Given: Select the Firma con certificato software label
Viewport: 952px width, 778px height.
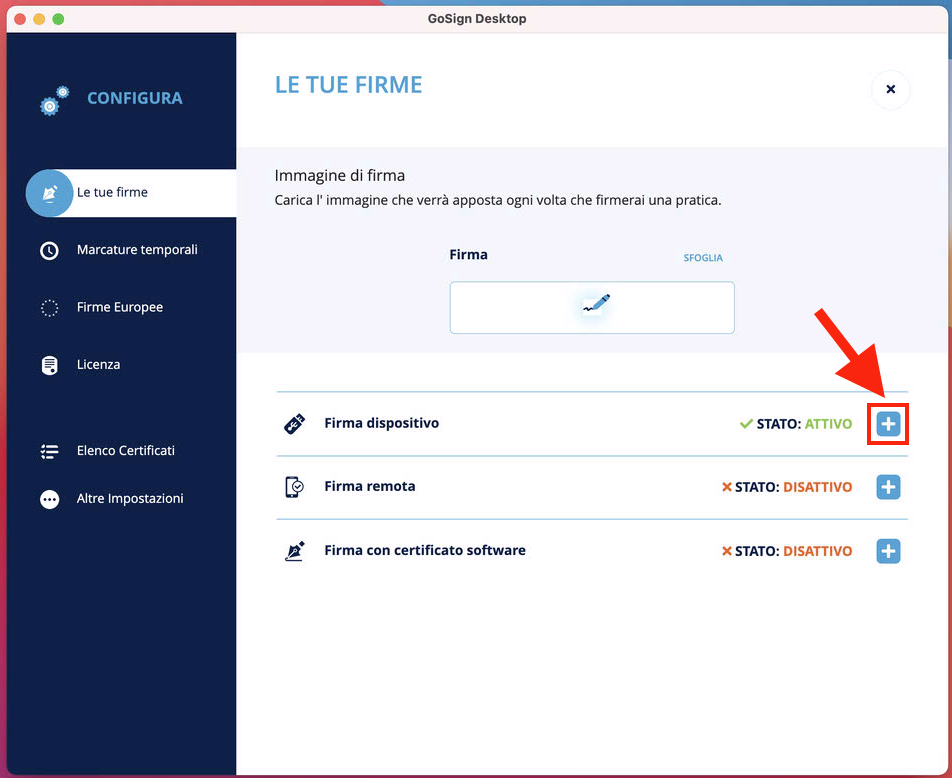Looking at the screenshot, I should point(425,550).
